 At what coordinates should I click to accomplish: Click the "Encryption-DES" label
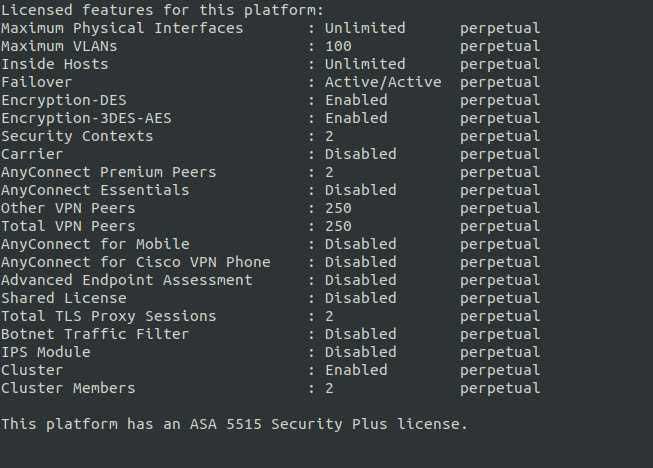(x=64, y=100)
